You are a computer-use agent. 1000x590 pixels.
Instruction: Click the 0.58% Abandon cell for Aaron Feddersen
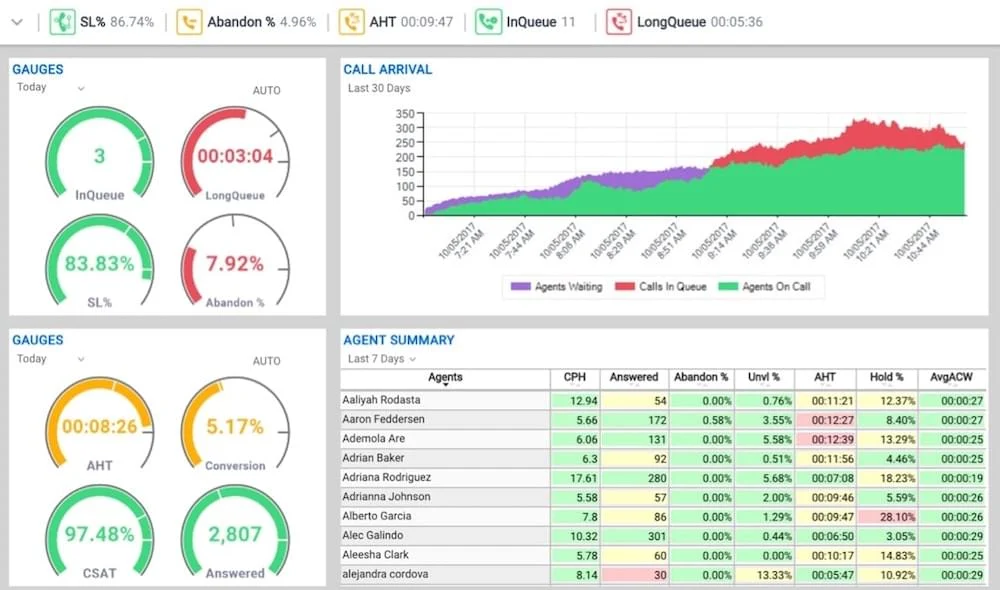point(701,420)
